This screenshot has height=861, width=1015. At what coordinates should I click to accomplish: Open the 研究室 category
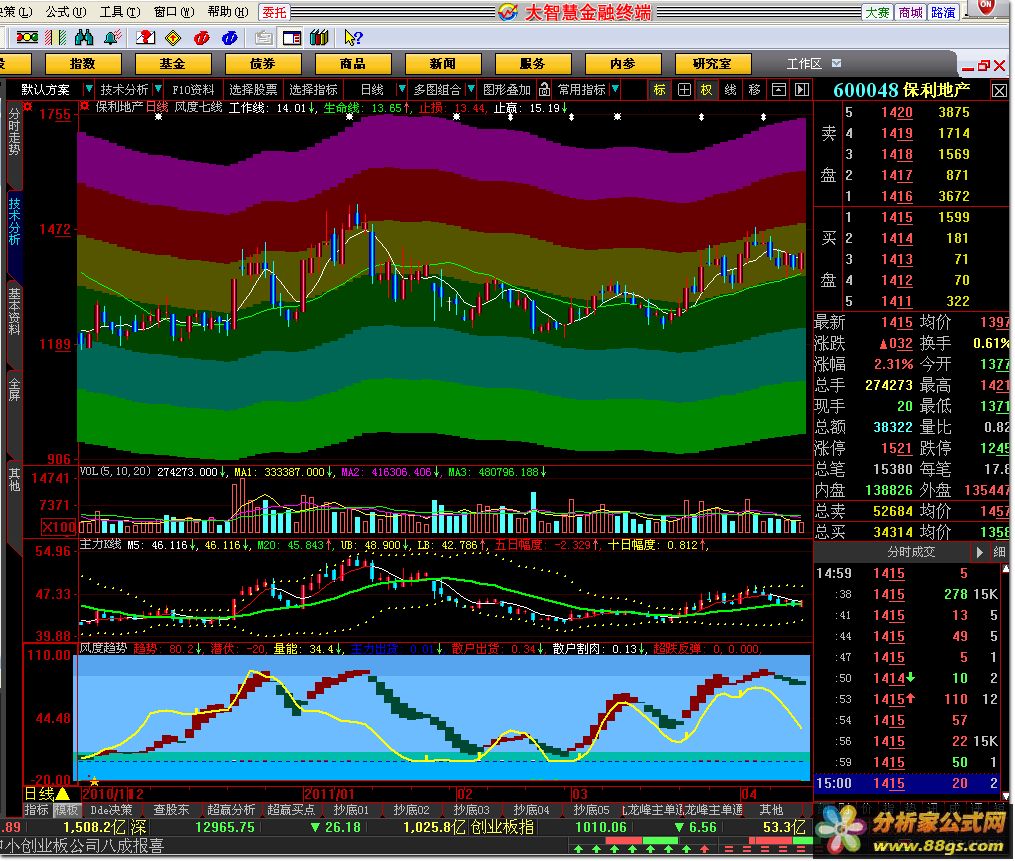pos(713,63)
